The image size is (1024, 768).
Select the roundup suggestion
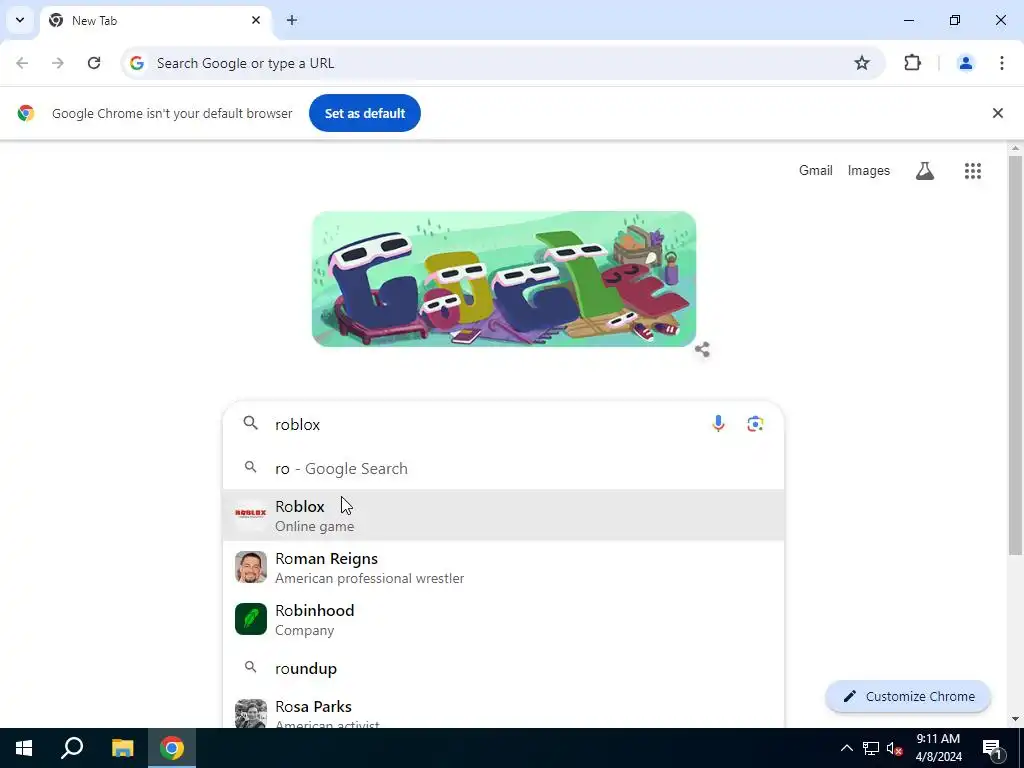click(x=503, y=668)
